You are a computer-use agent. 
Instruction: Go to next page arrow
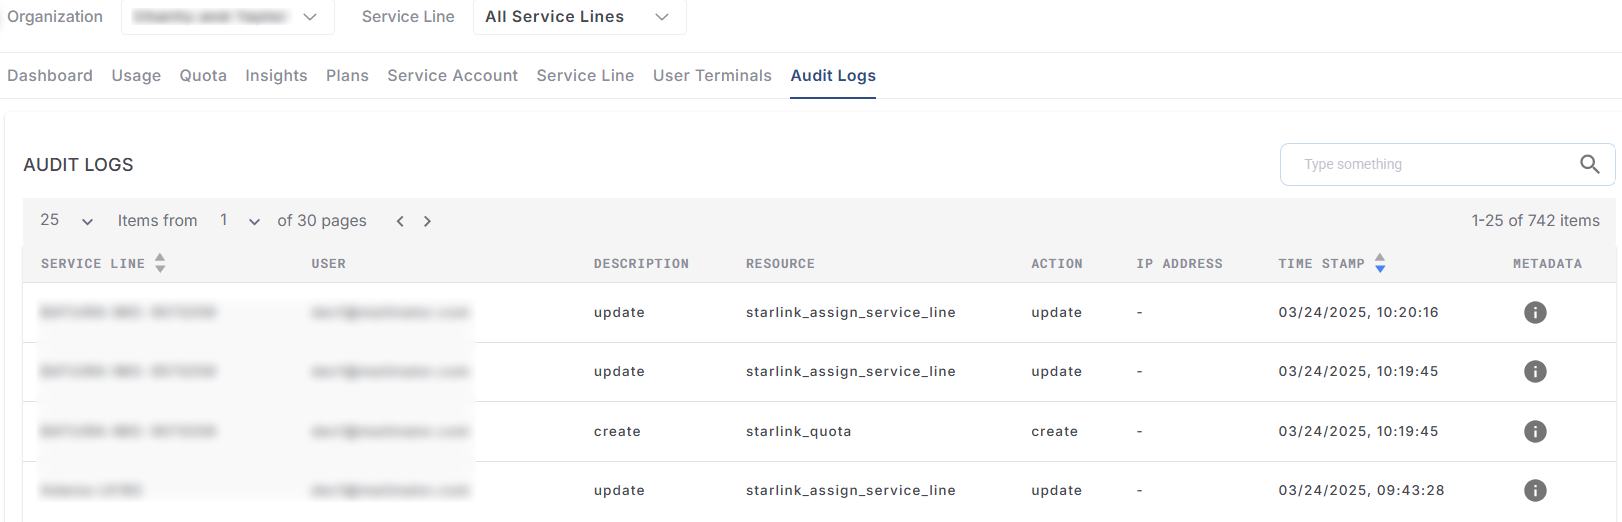[x=427, y=221]
